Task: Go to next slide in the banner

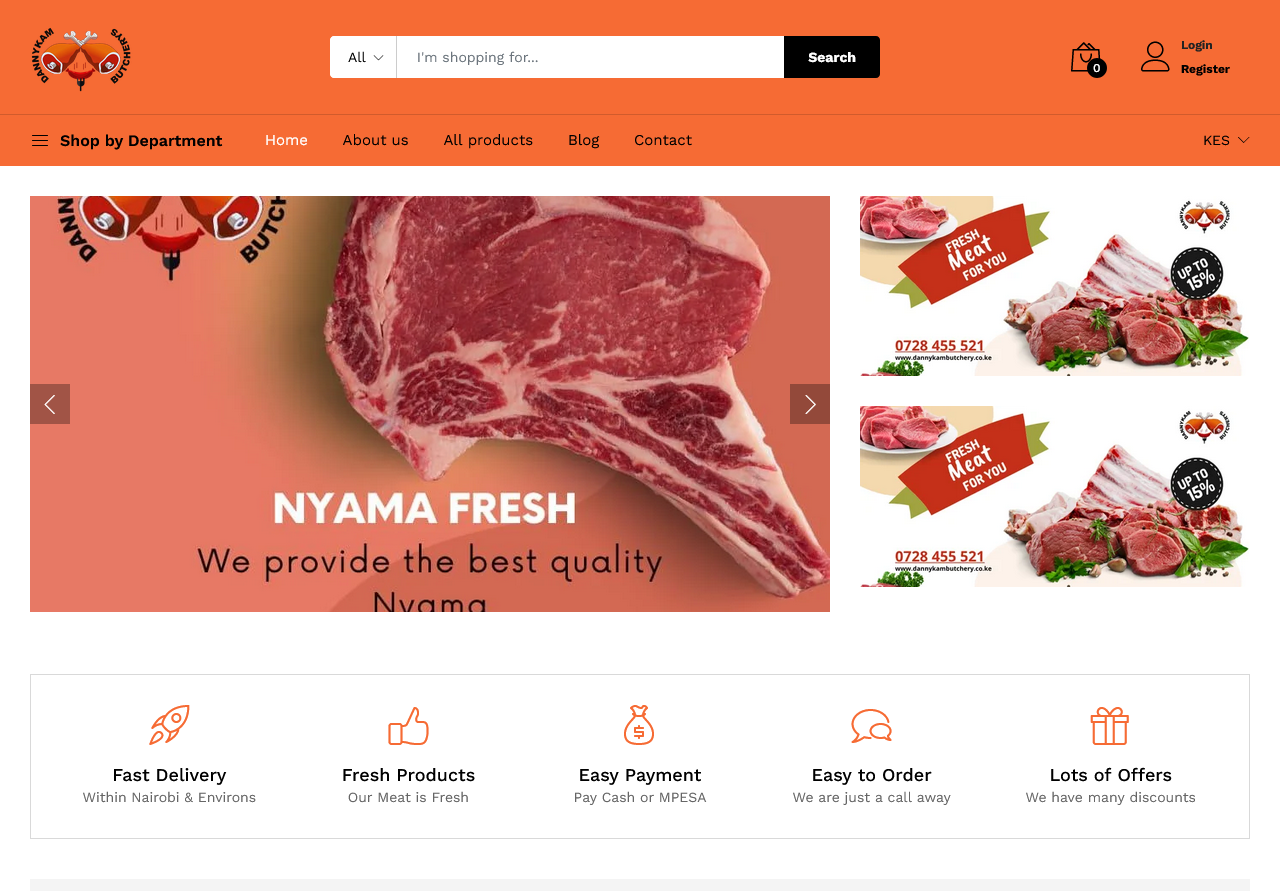Action: (810, 404)
